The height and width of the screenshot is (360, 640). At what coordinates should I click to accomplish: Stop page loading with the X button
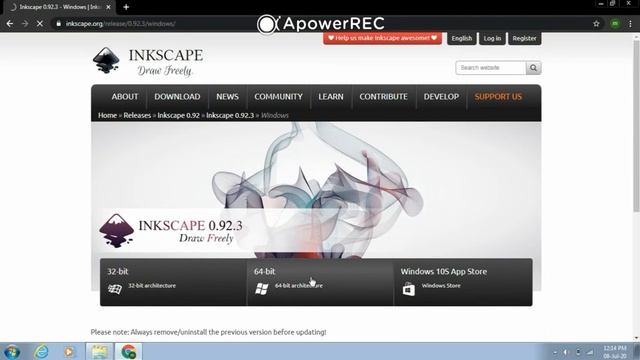click(x=40, y=24)
